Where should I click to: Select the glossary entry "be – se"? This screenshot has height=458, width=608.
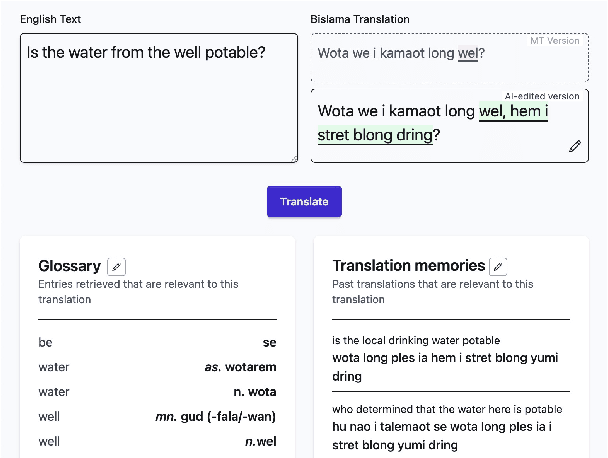(x=157, y=342)
